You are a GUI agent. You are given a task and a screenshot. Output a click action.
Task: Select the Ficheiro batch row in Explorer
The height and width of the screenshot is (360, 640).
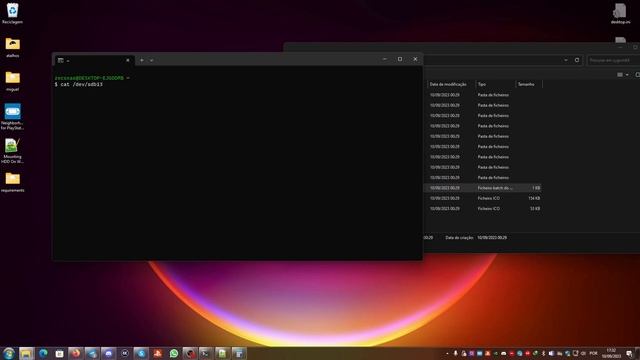pos(483,188)
